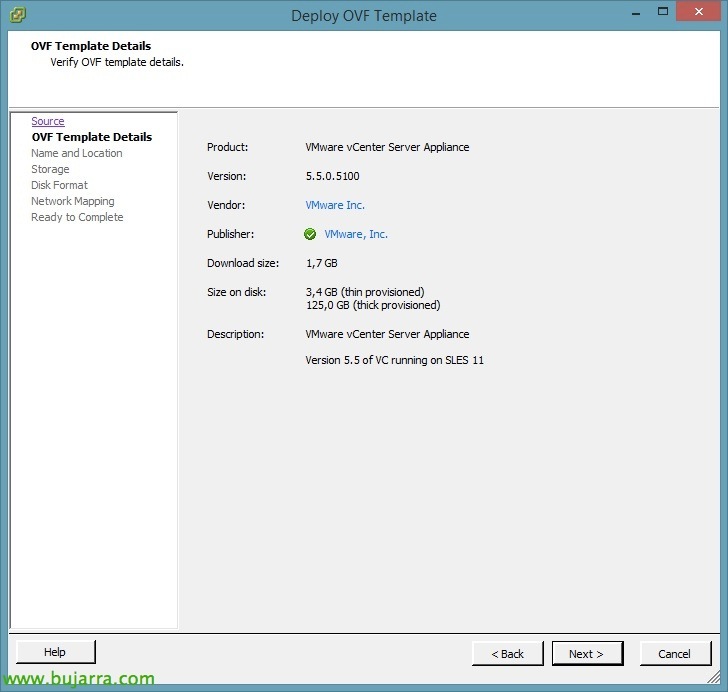The image size is (728, 692).
Task: Close the Deploy OVF Template window
Action: pyautogui.click(x=699, y=12)
